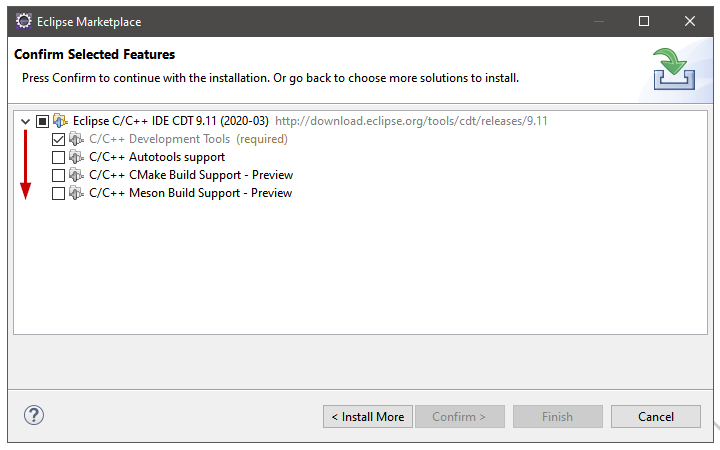This screenshot has width=720, height=450.
Task: Click the help question mark icon
Action: tap(34, 415)
